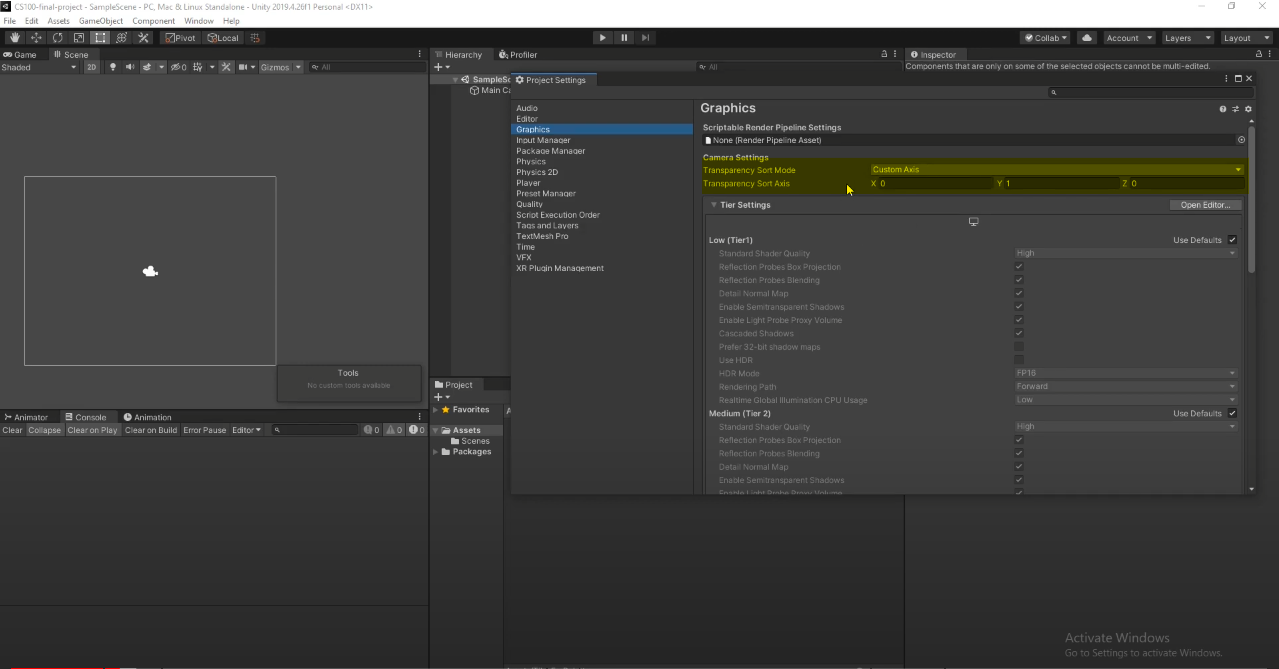This screenshot has width=1279, height=669.
Task: Toggle Tier1 Prefer 32-bit shadow maps checkbox
Action: [1019, 347]
